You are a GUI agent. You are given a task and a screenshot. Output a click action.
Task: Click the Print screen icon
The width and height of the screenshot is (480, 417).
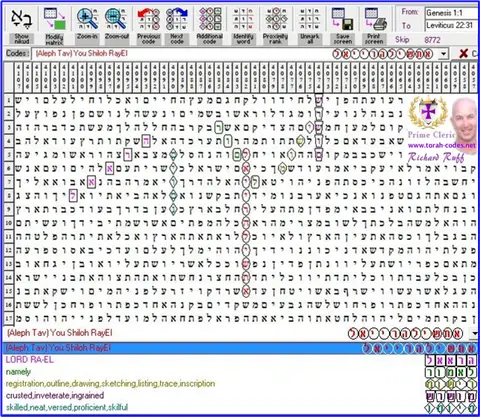point(375,19)
